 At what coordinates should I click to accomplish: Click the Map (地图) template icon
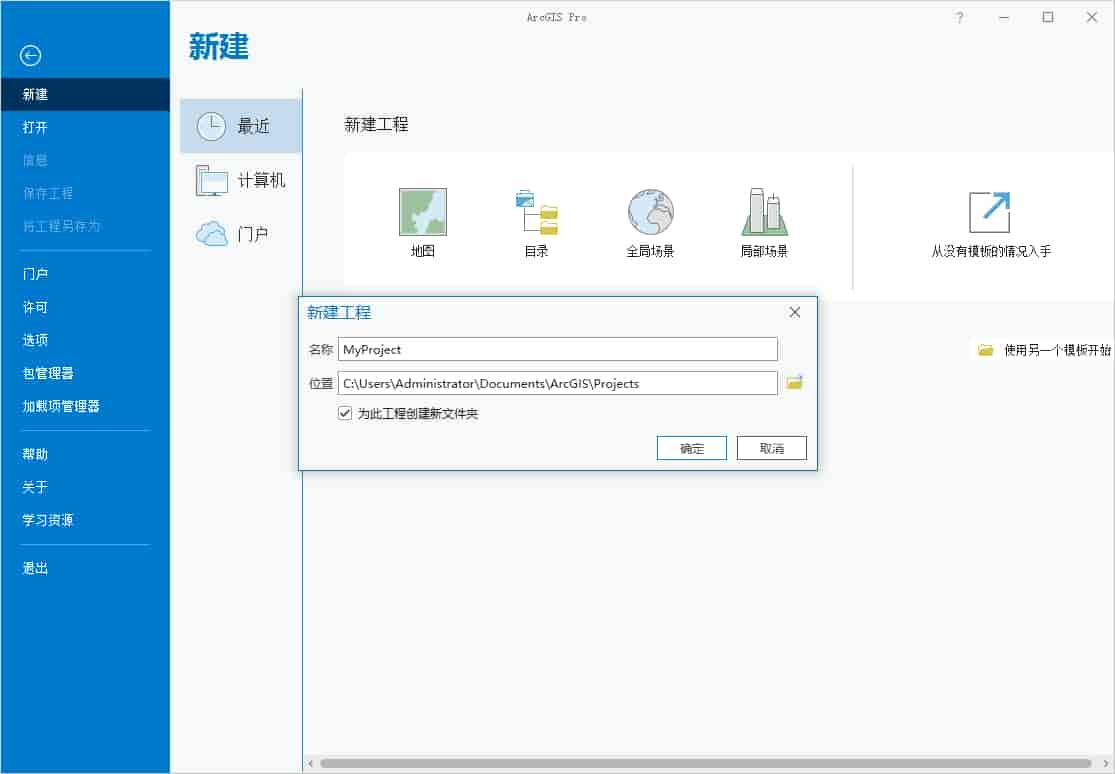click(422, 212)
